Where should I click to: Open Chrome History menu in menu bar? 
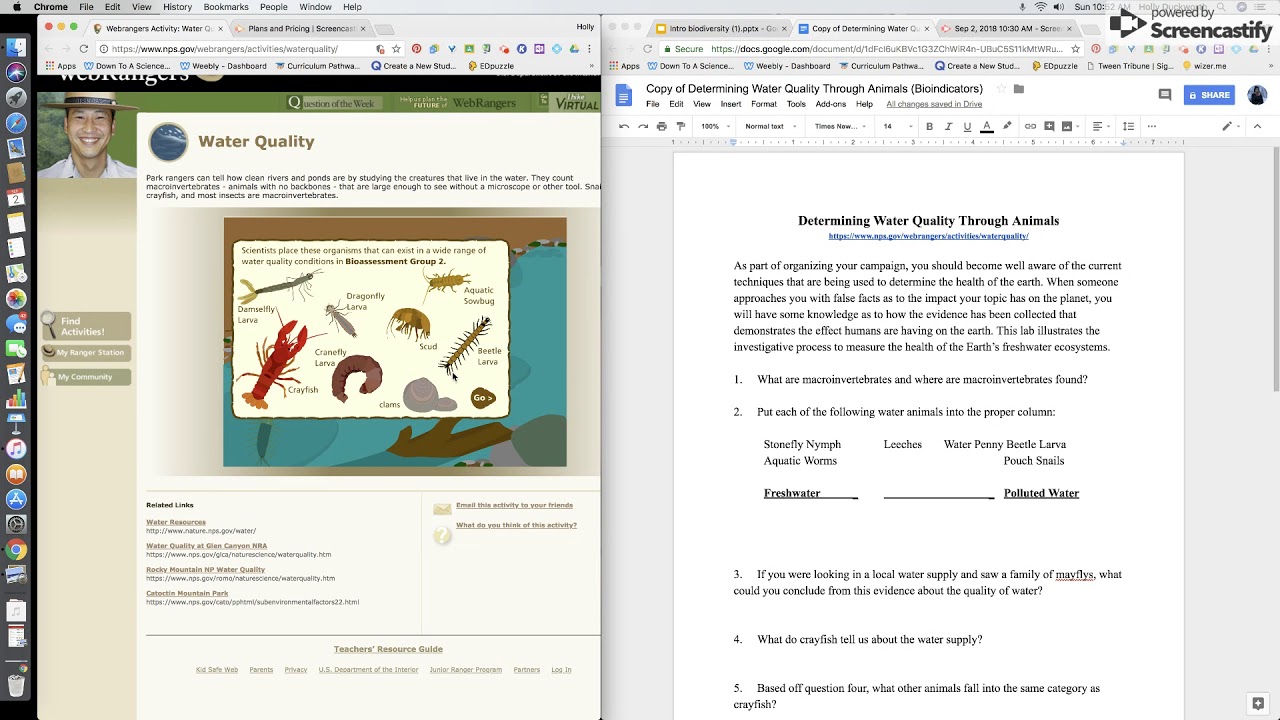(x=177, y=7)
